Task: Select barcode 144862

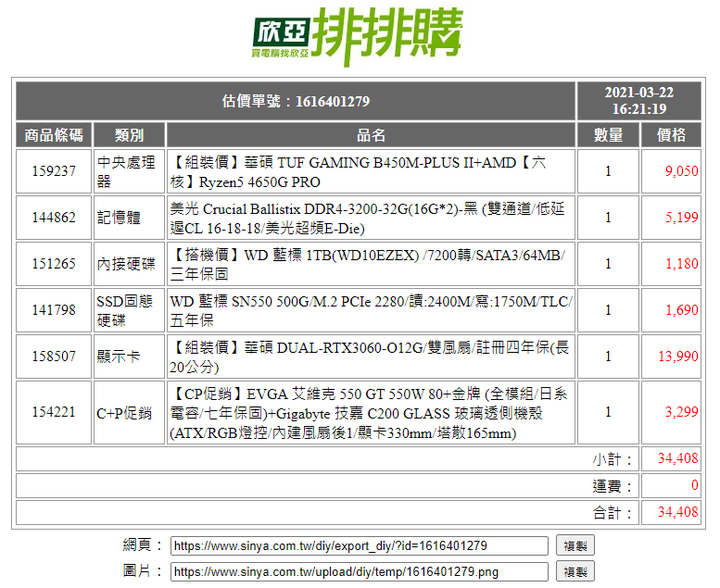Action: coord(54,218)
